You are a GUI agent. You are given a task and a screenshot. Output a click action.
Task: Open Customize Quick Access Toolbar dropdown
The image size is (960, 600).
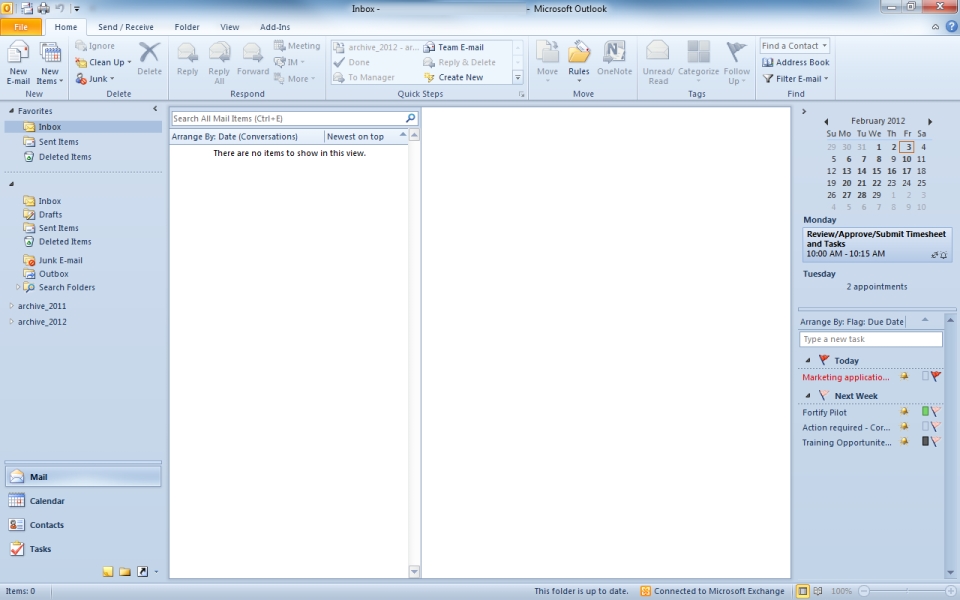point(77,9)
